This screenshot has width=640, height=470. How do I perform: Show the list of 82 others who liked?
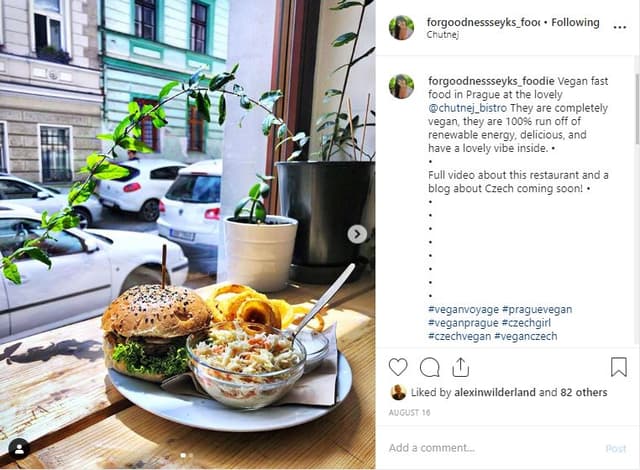584,392
